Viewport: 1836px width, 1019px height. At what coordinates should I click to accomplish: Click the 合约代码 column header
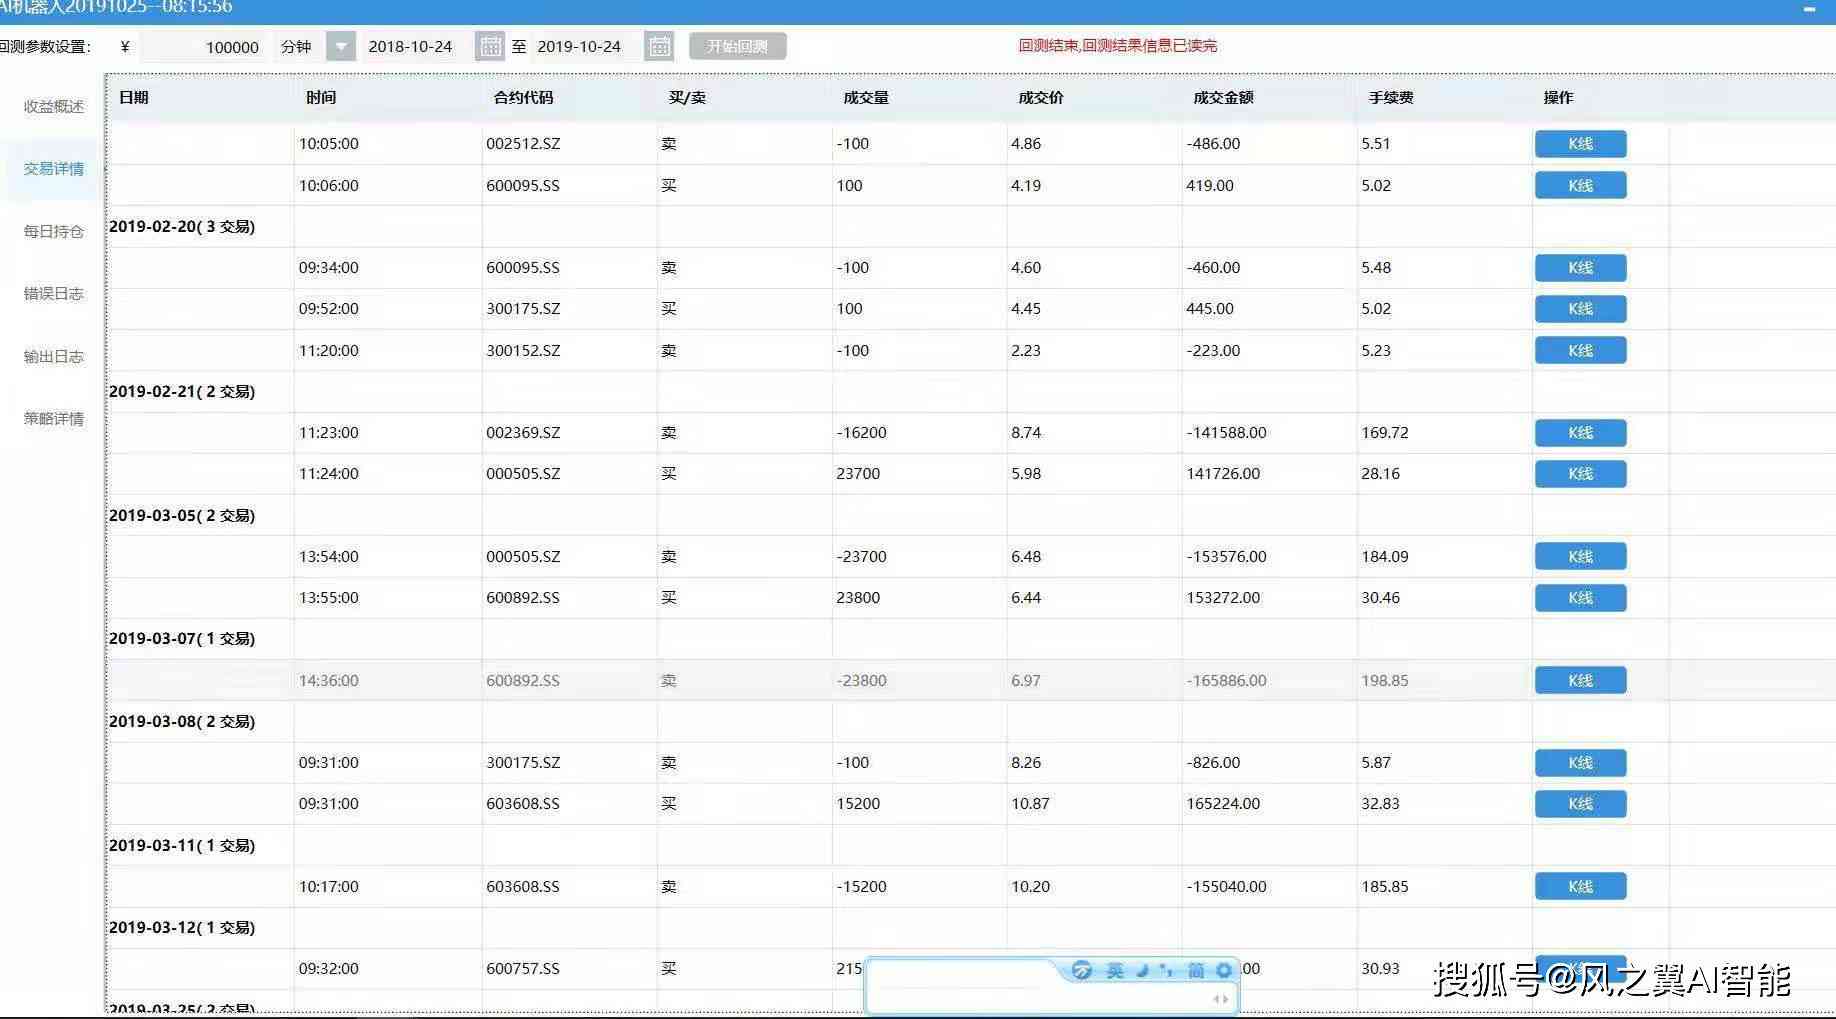[523, 98]
